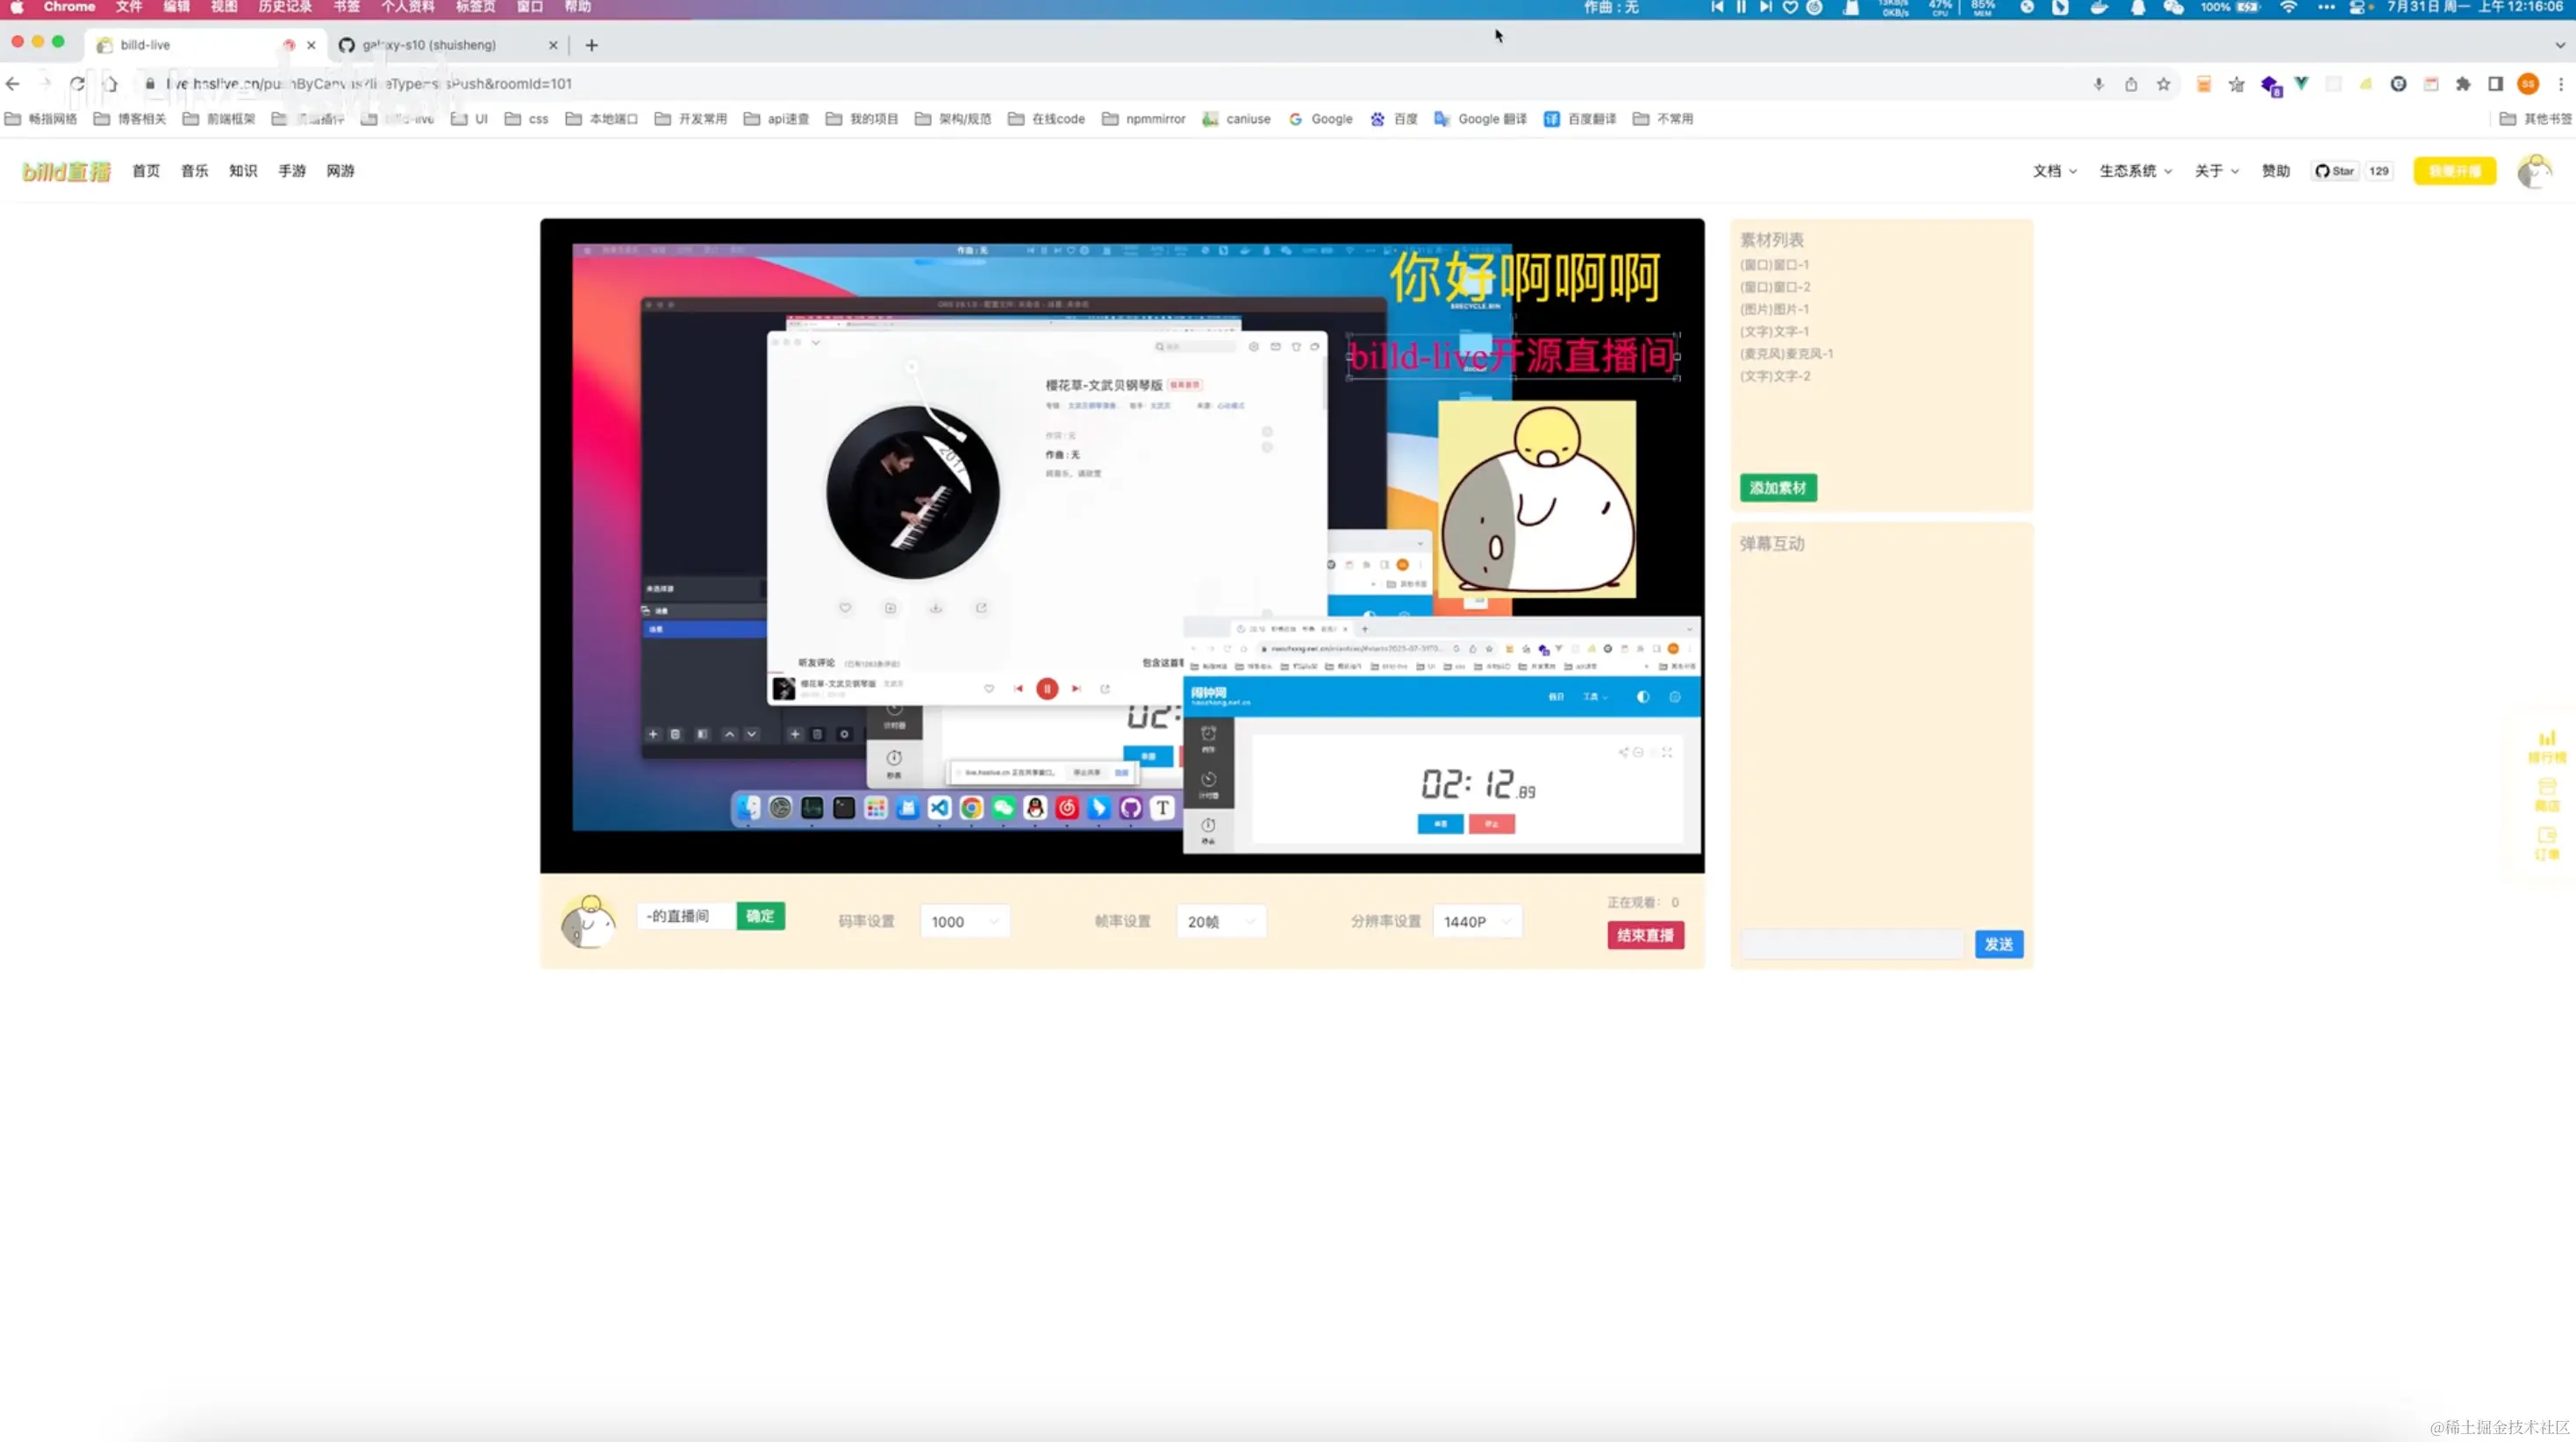
Task: Click the Wi-Fi icon in menu bar
Action: (2289, 7)
